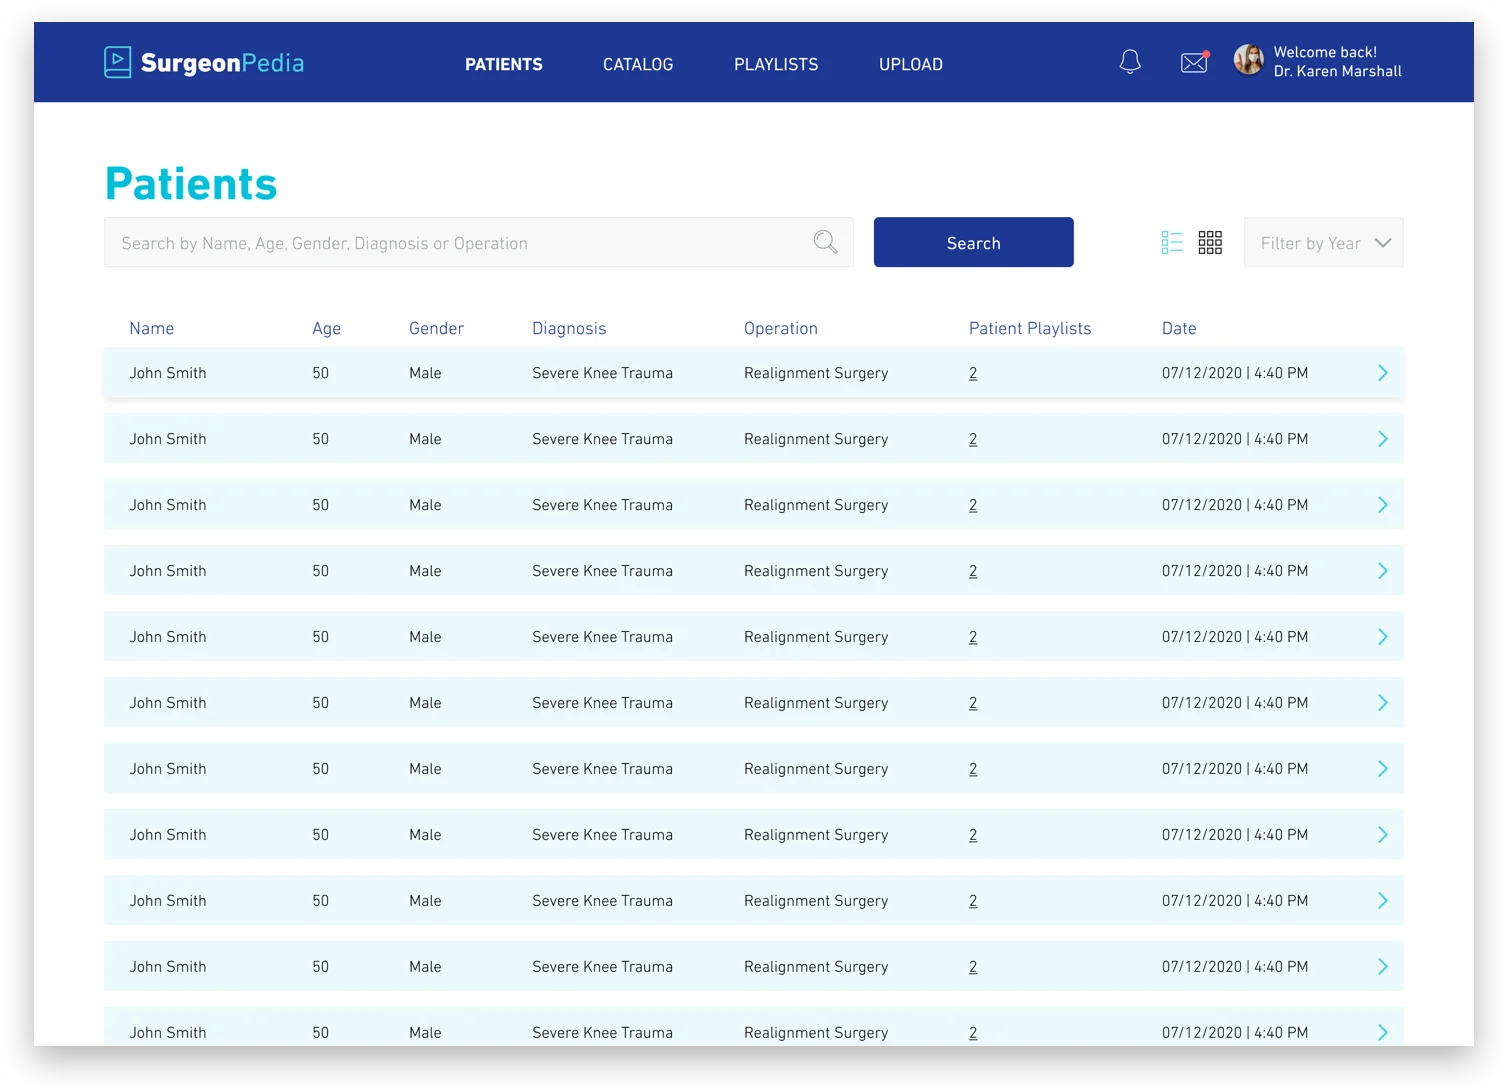This screenshot has width=1508, height=1092.
Task: Open the Playlists nav tab
Action: pos(776,64)
